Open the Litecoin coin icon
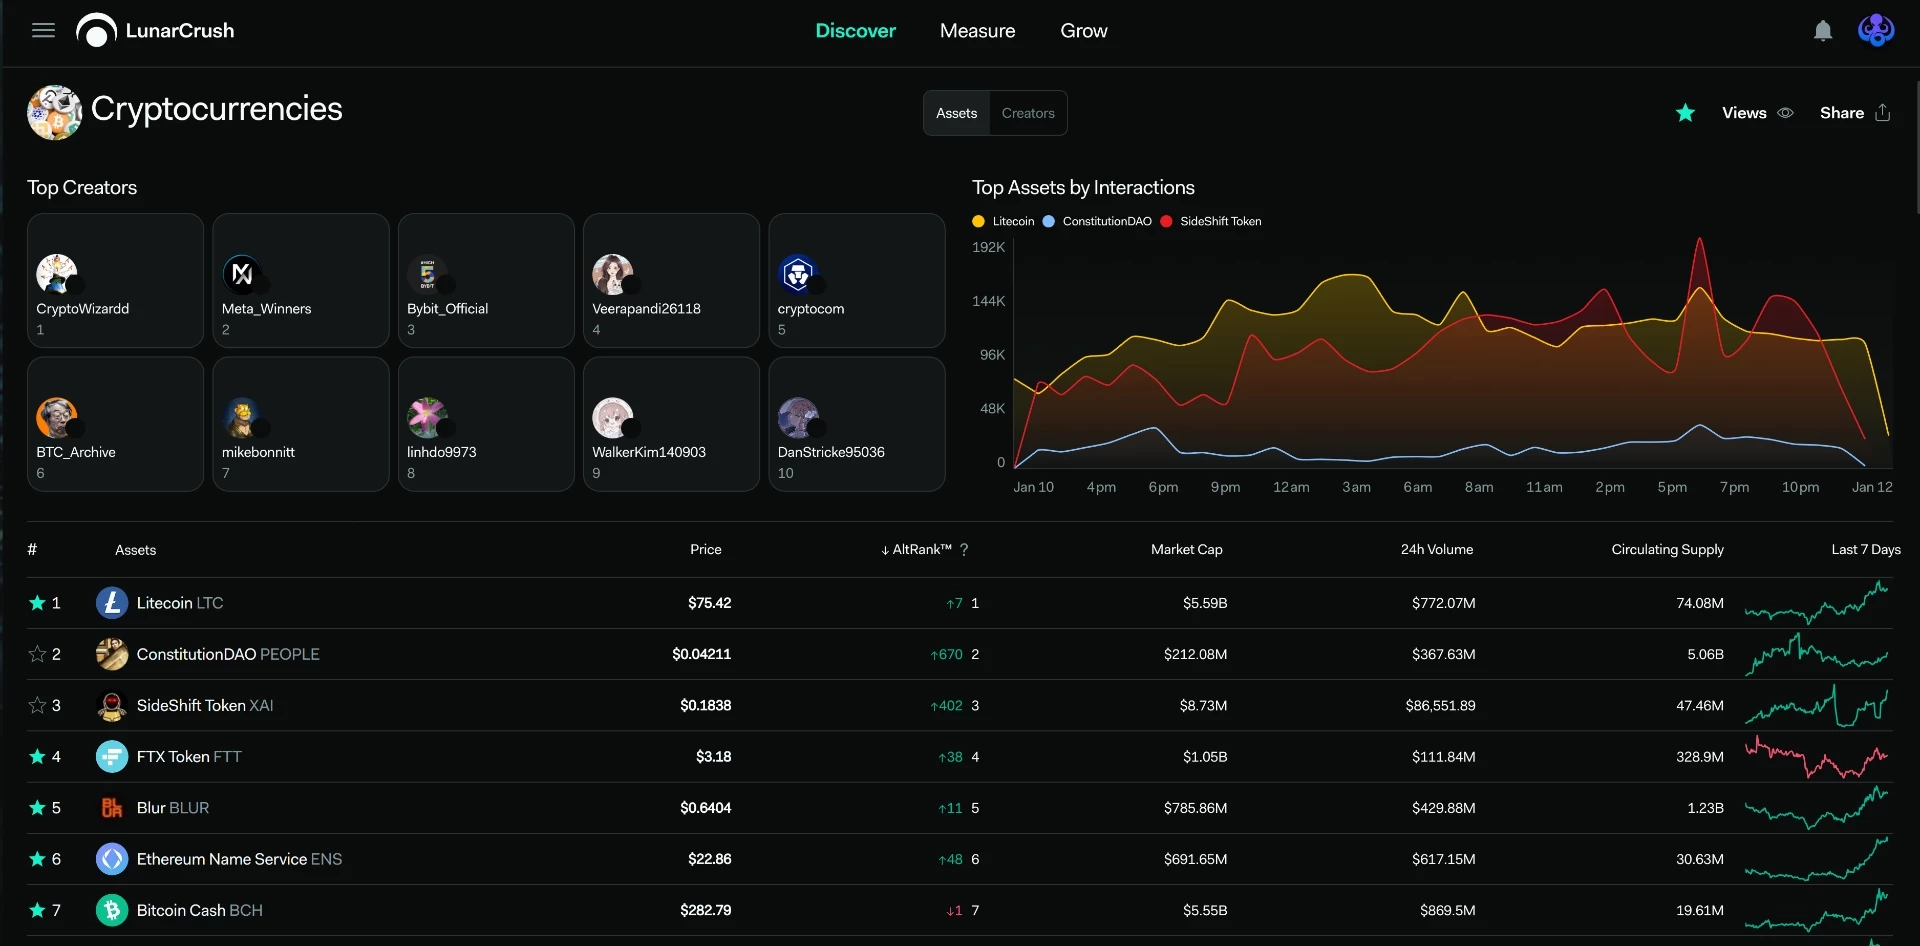 (112, 603)
